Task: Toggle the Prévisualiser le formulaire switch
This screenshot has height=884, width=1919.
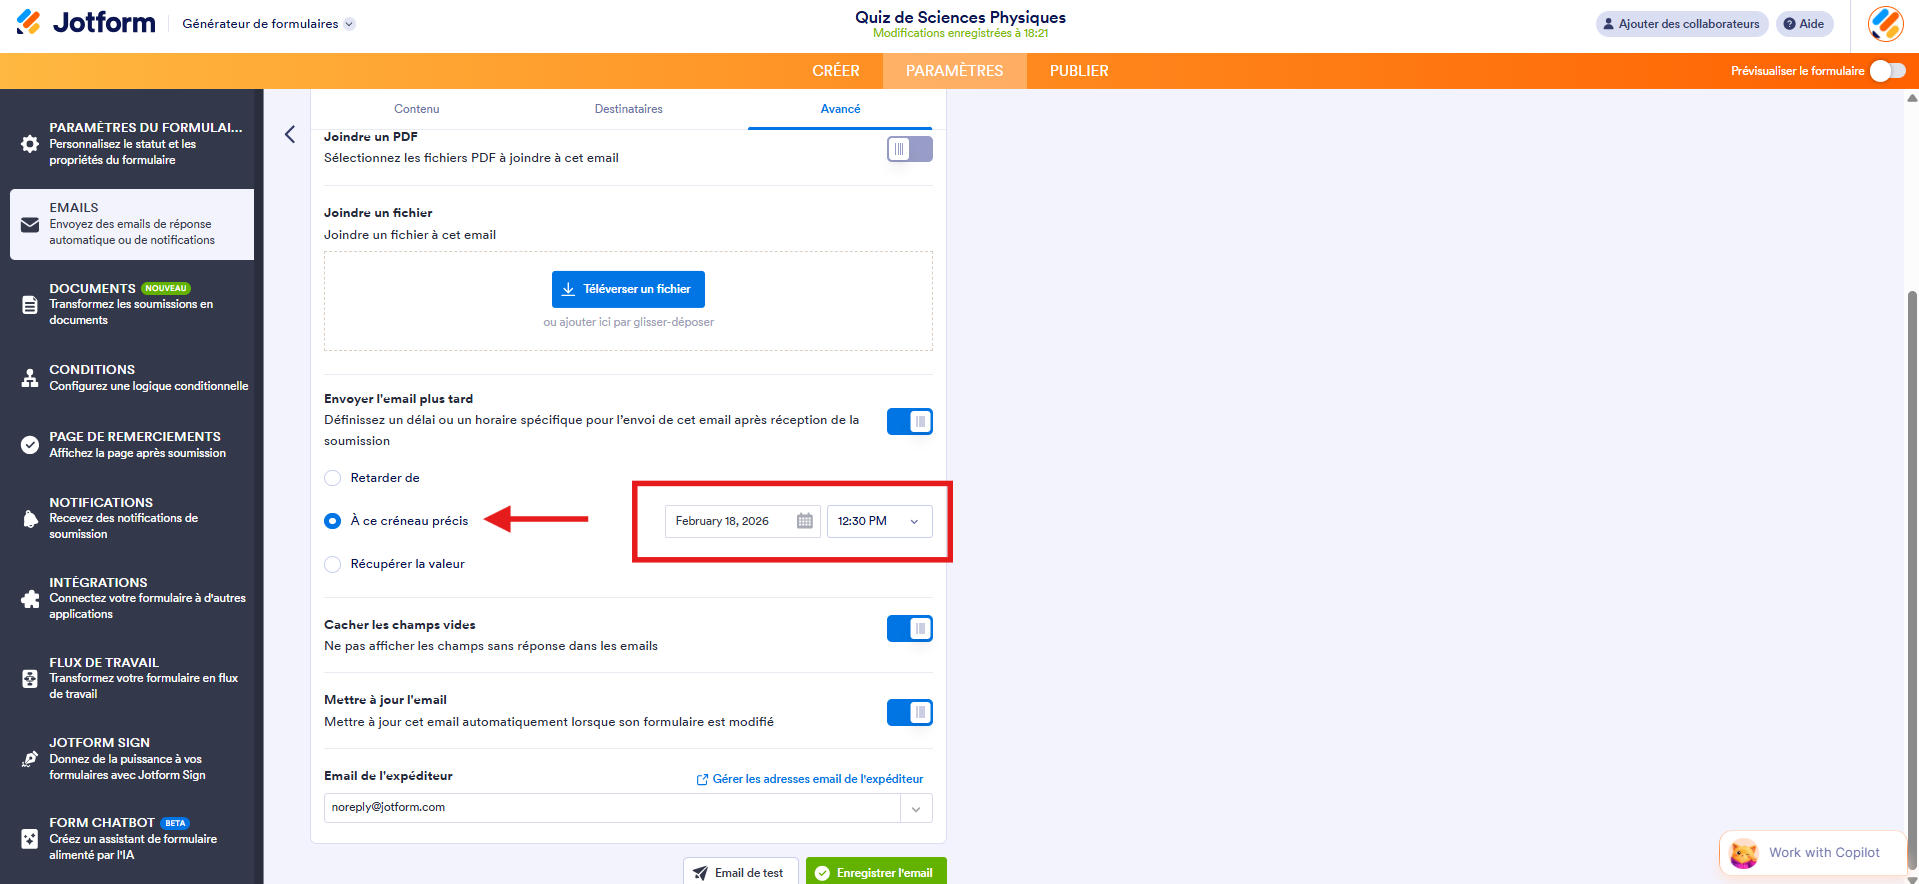Action: pyautogui.click(x=1887, y=71)
